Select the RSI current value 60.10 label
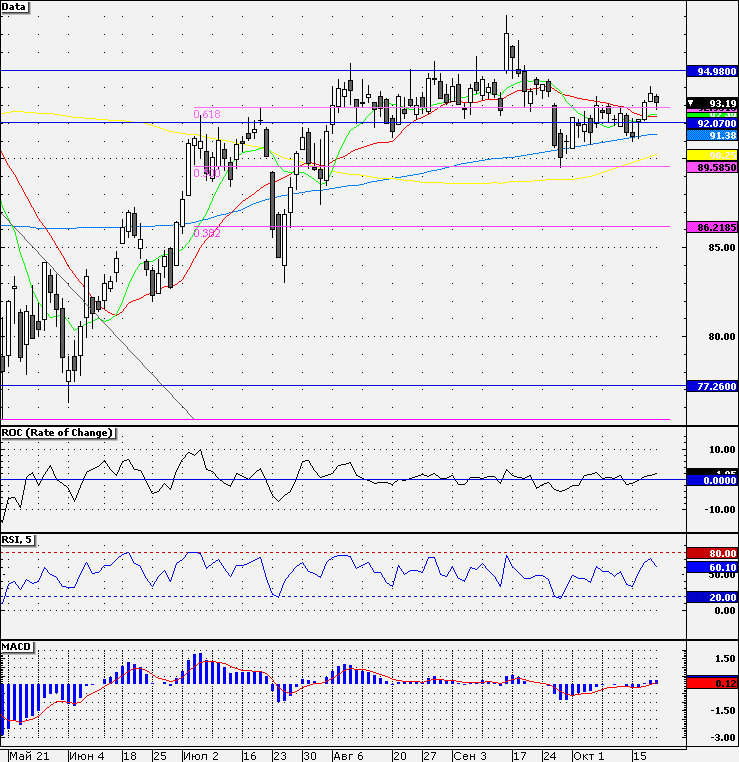Image resolution: width=739 pixels, height=762 pixels. (x=713, y=567)
